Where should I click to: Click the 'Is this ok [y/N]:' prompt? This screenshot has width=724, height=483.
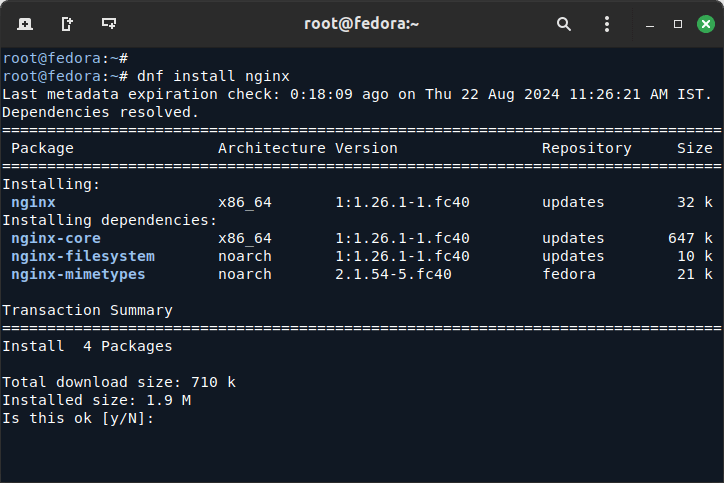click(78, 418)
